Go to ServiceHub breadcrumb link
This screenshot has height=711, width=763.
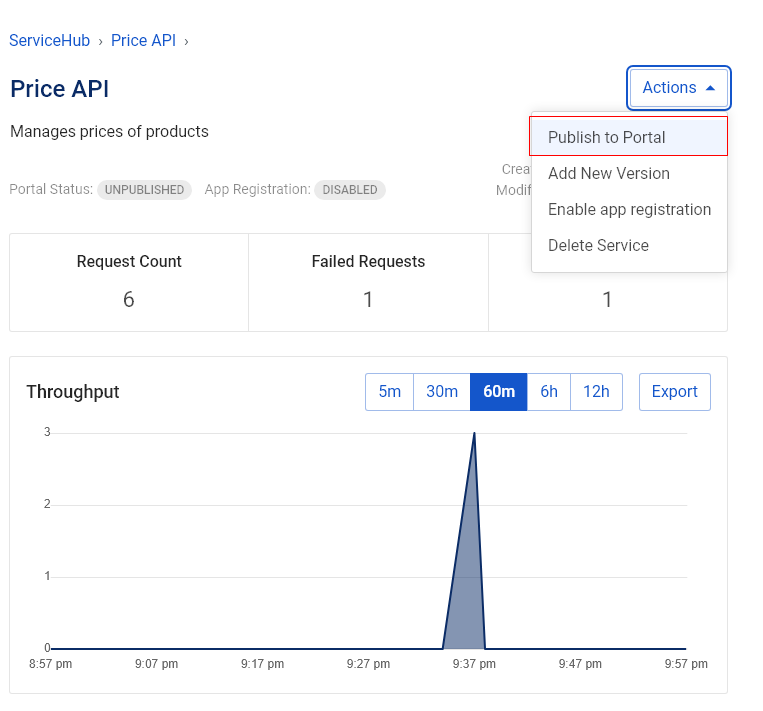tap(50, 40)
